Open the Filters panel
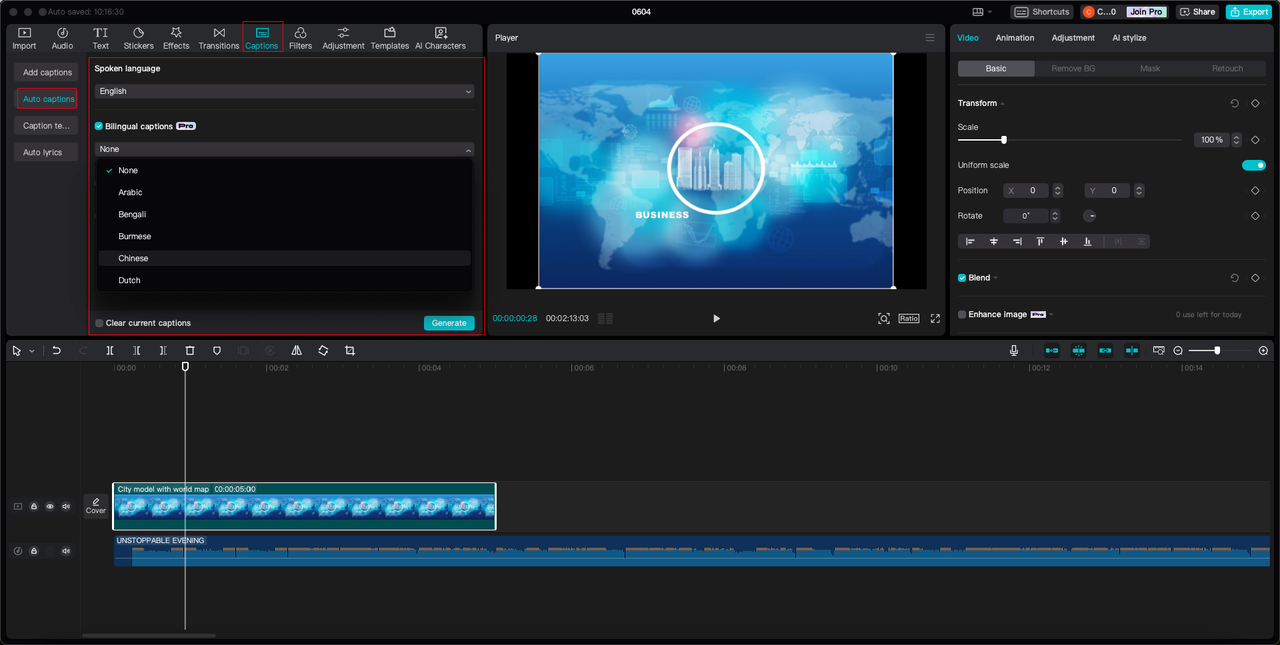Screen dimensions: 1280x645 pyautogui.click(x=300, y=38)
